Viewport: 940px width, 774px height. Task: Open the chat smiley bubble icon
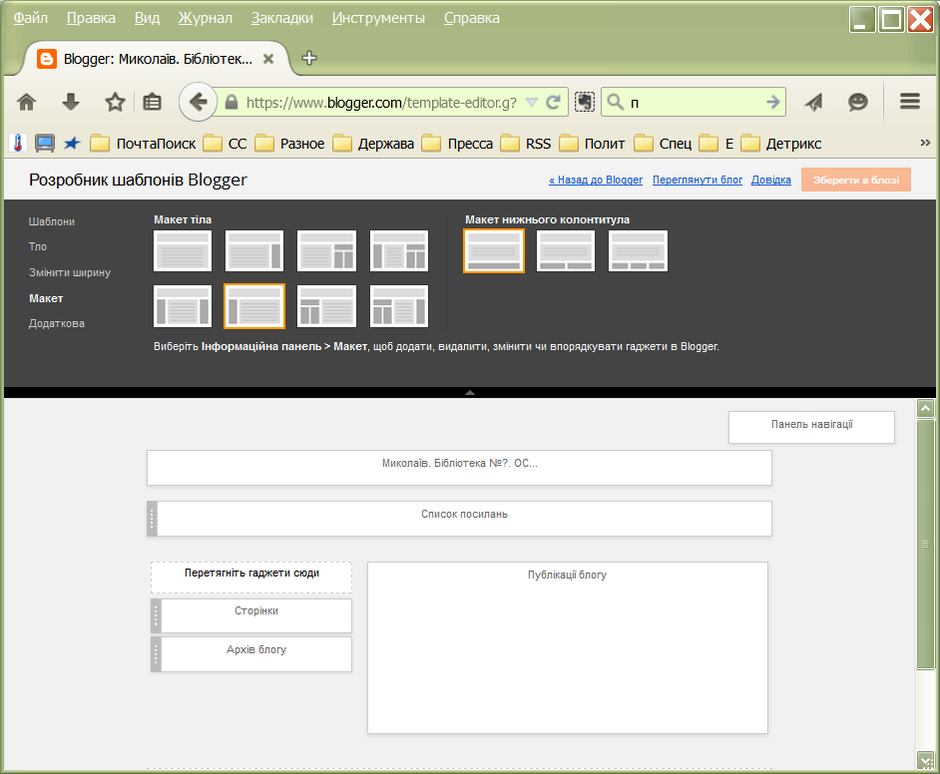(858, 102)
